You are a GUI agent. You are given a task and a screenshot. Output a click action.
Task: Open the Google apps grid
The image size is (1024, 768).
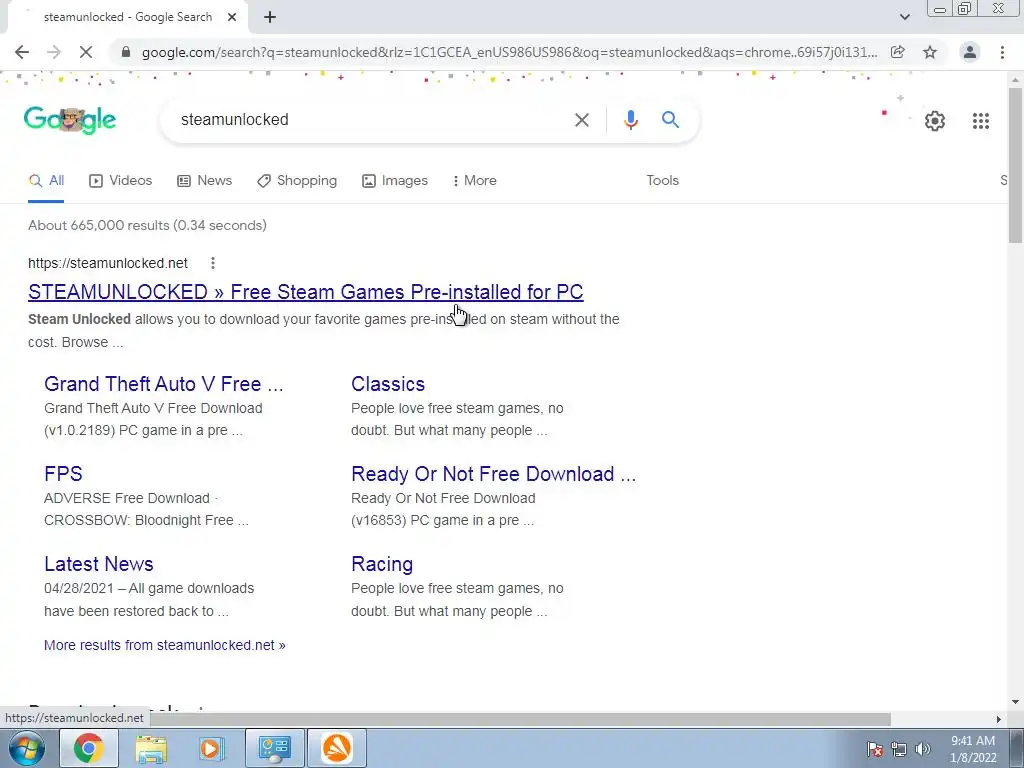tap(980, 121)
